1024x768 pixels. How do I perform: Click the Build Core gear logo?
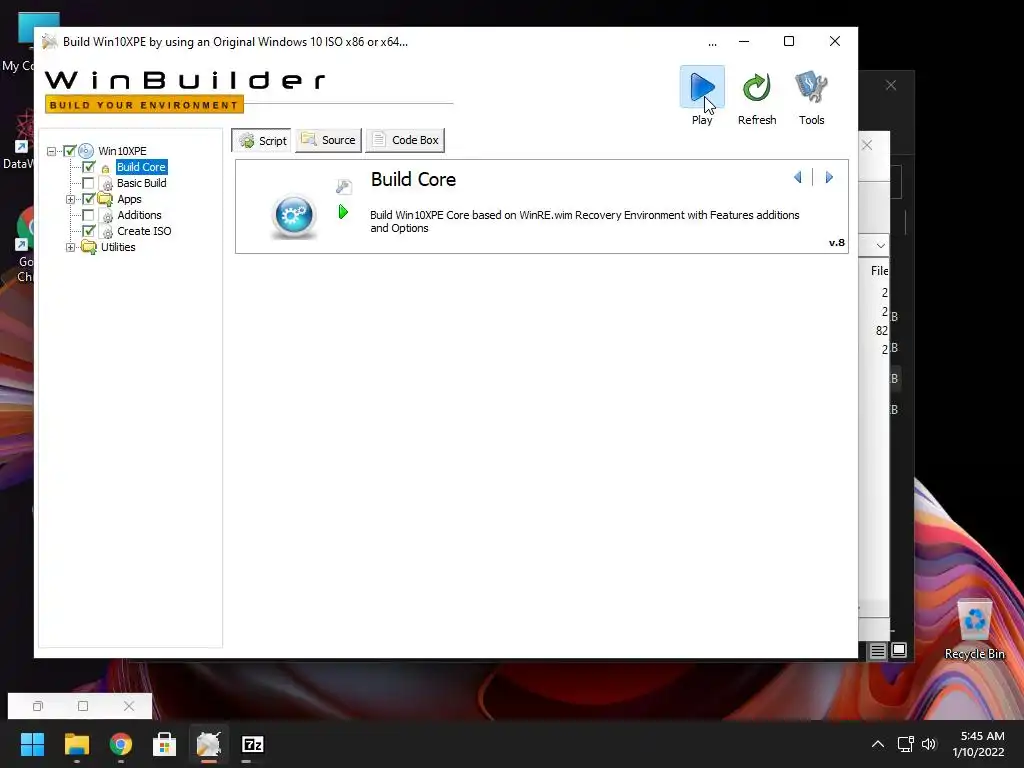294,215
